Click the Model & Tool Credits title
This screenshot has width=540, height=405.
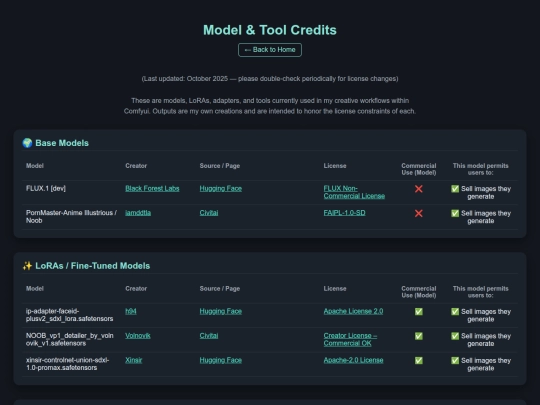pos(270,30)
